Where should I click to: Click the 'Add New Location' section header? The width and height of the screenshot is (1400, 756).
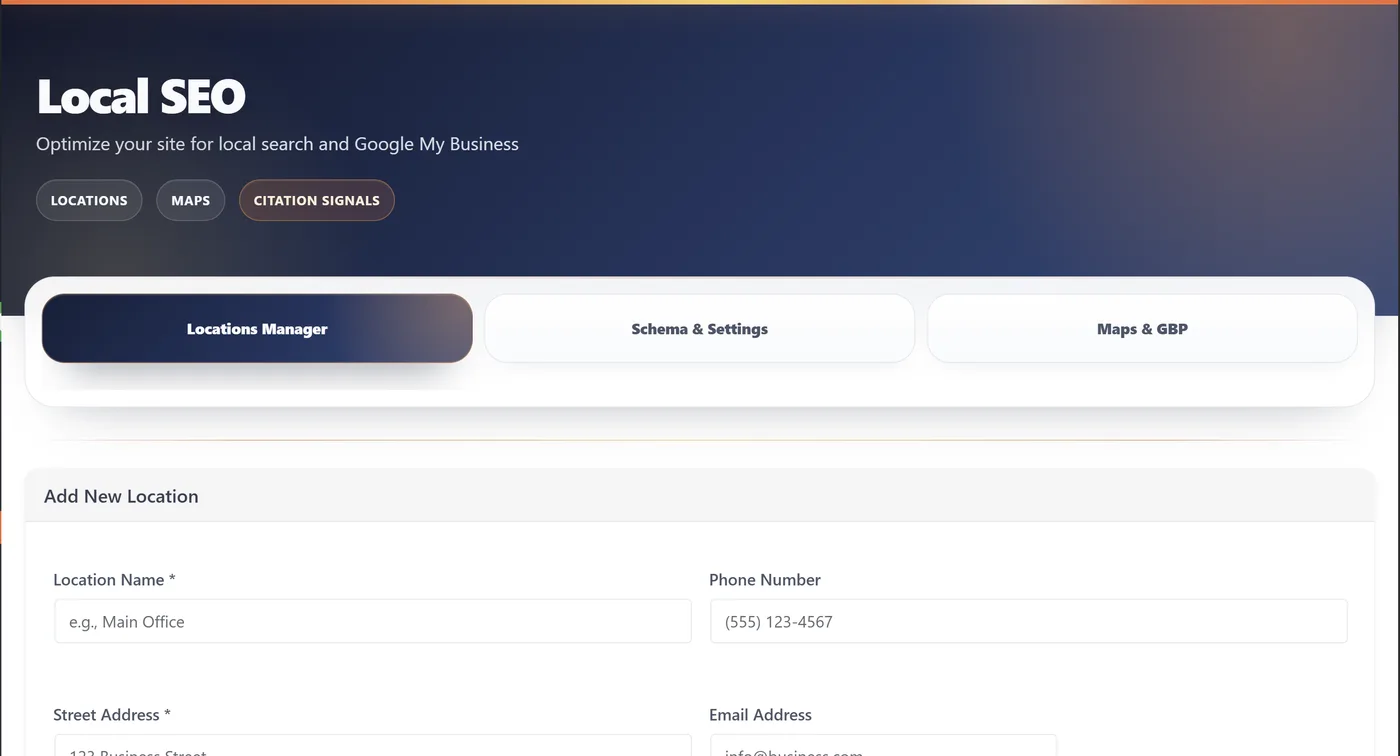(121, 496)
